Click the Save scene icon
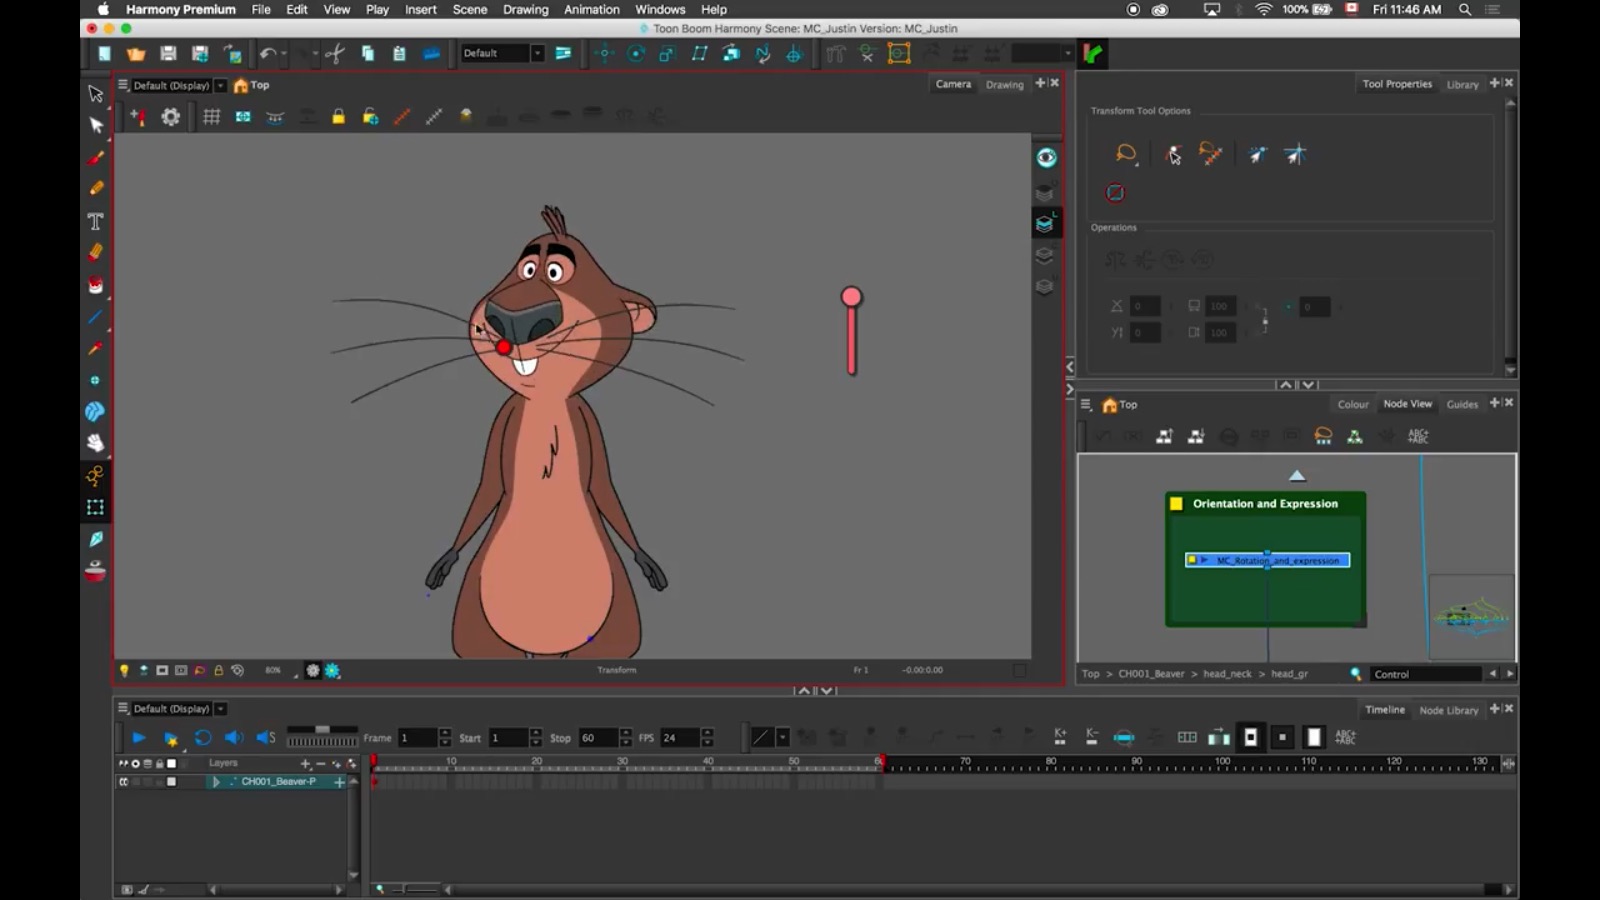The image size is (1600, 900). coord(168,54)
